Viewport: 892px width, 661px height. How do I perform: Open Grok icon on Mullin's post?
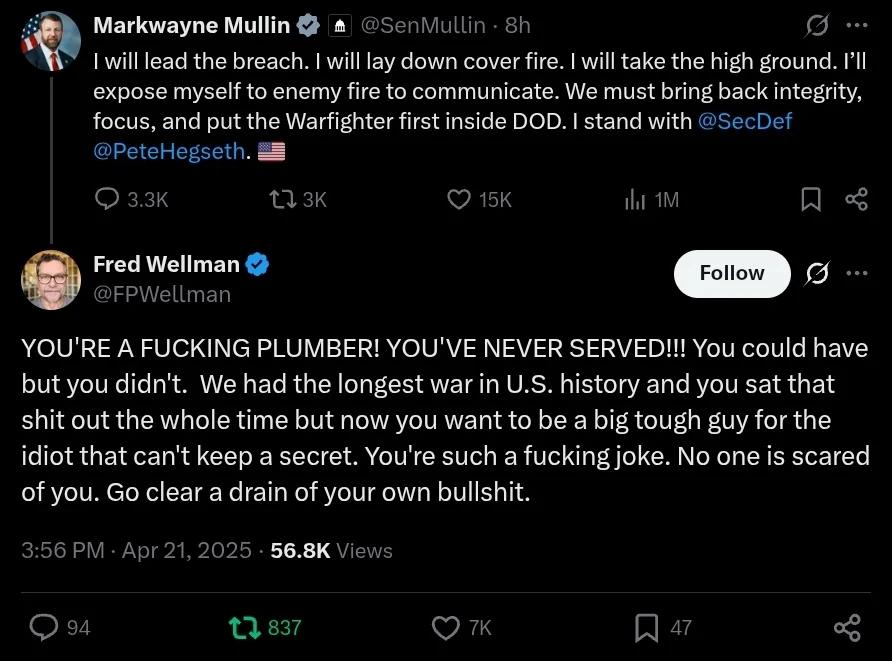point(819,24)
